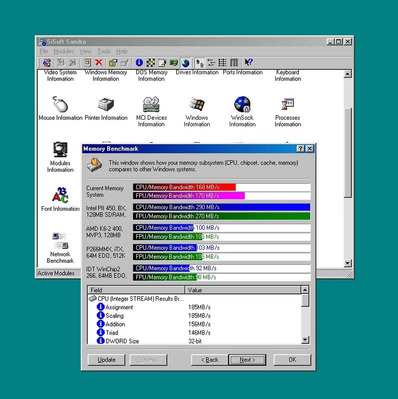This screenshot has height=399, width=398.
Task: Open the Modules menu
Action: click(x=64, y=51)
